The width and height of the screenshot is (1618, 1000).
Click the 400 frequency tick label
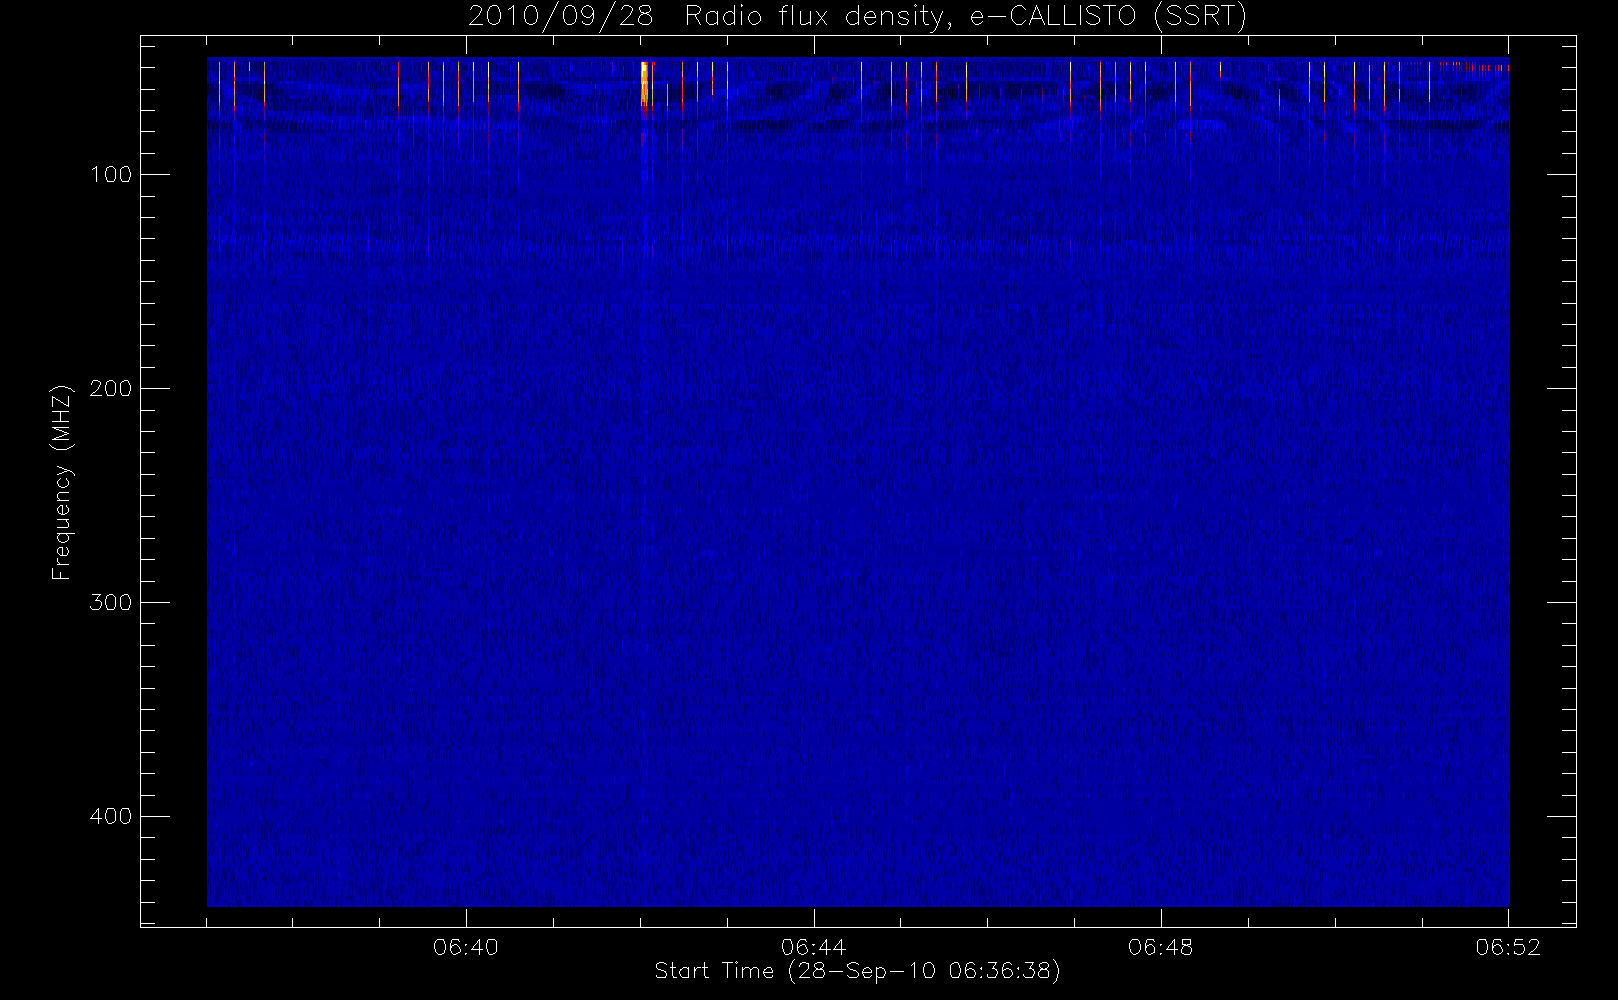point(110,817)
